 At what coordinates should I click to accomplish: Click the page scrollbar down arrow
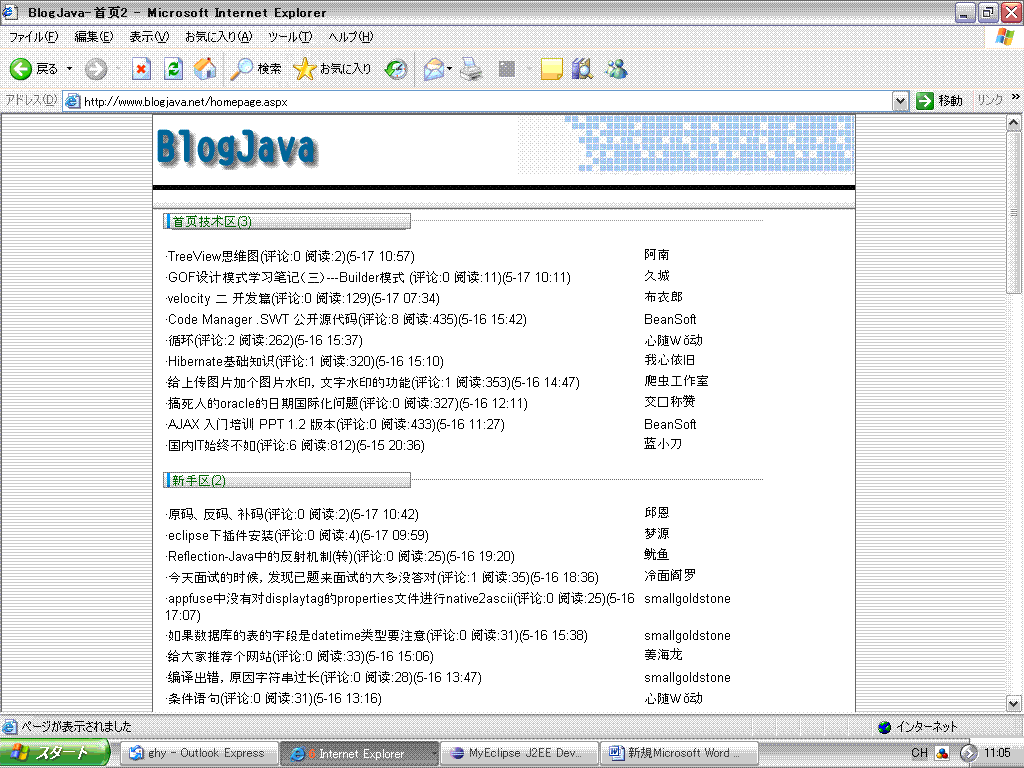(x=1014, y=704)
